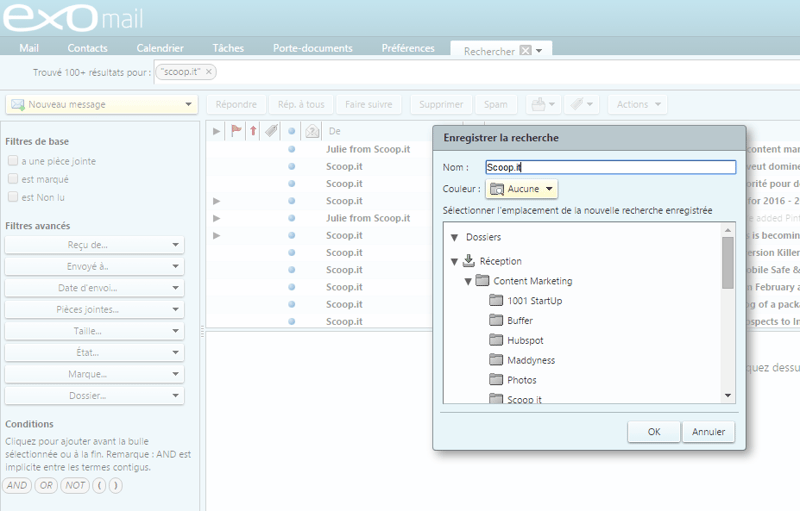Open the Nouveau message dropdown arrow
Screen dimensions: 800x511
(188, 104)
